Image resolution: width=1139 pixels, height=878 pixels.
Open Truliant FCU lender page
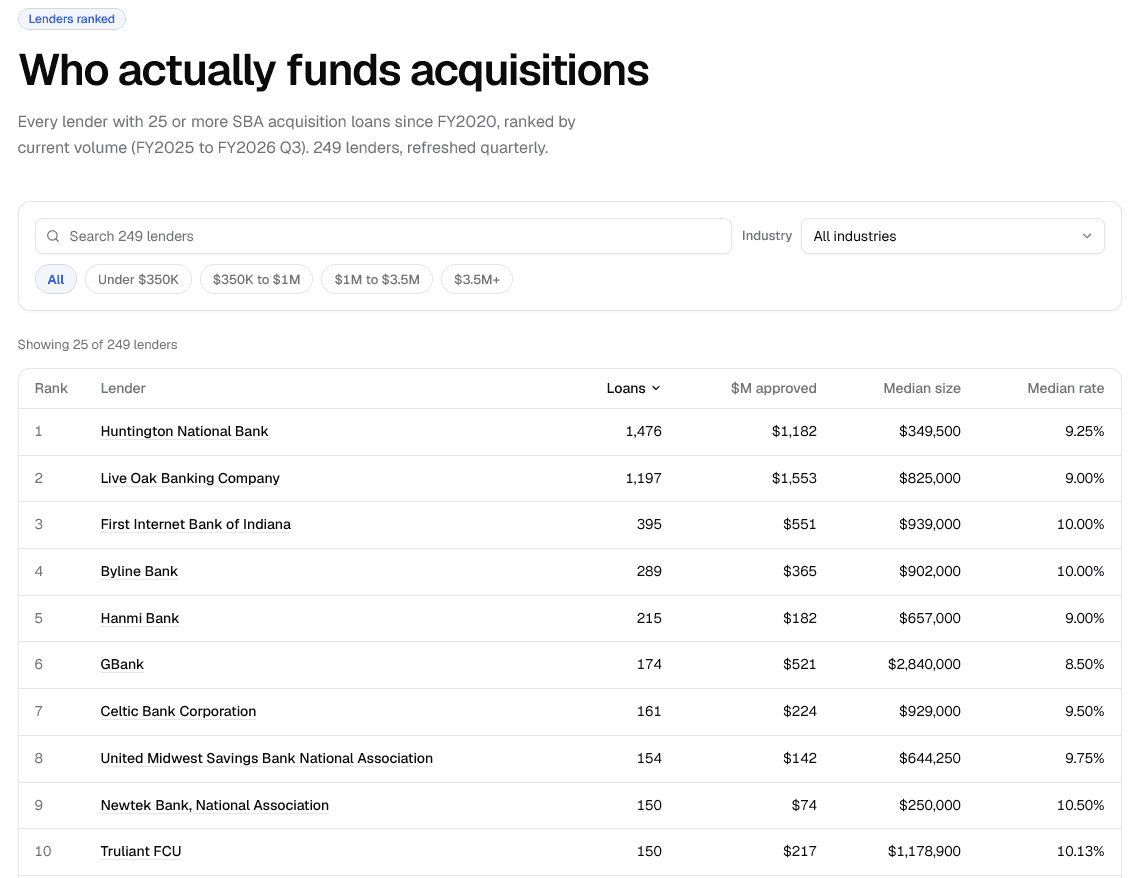pos(141,851)
